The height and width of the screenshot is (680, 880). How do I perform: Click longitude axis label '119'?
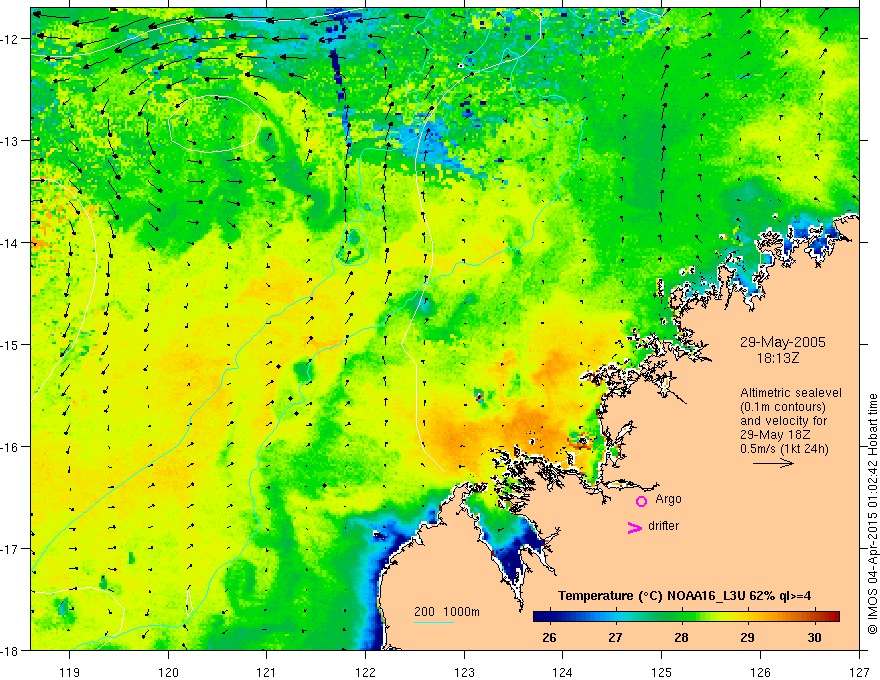(x=70, y=672)
